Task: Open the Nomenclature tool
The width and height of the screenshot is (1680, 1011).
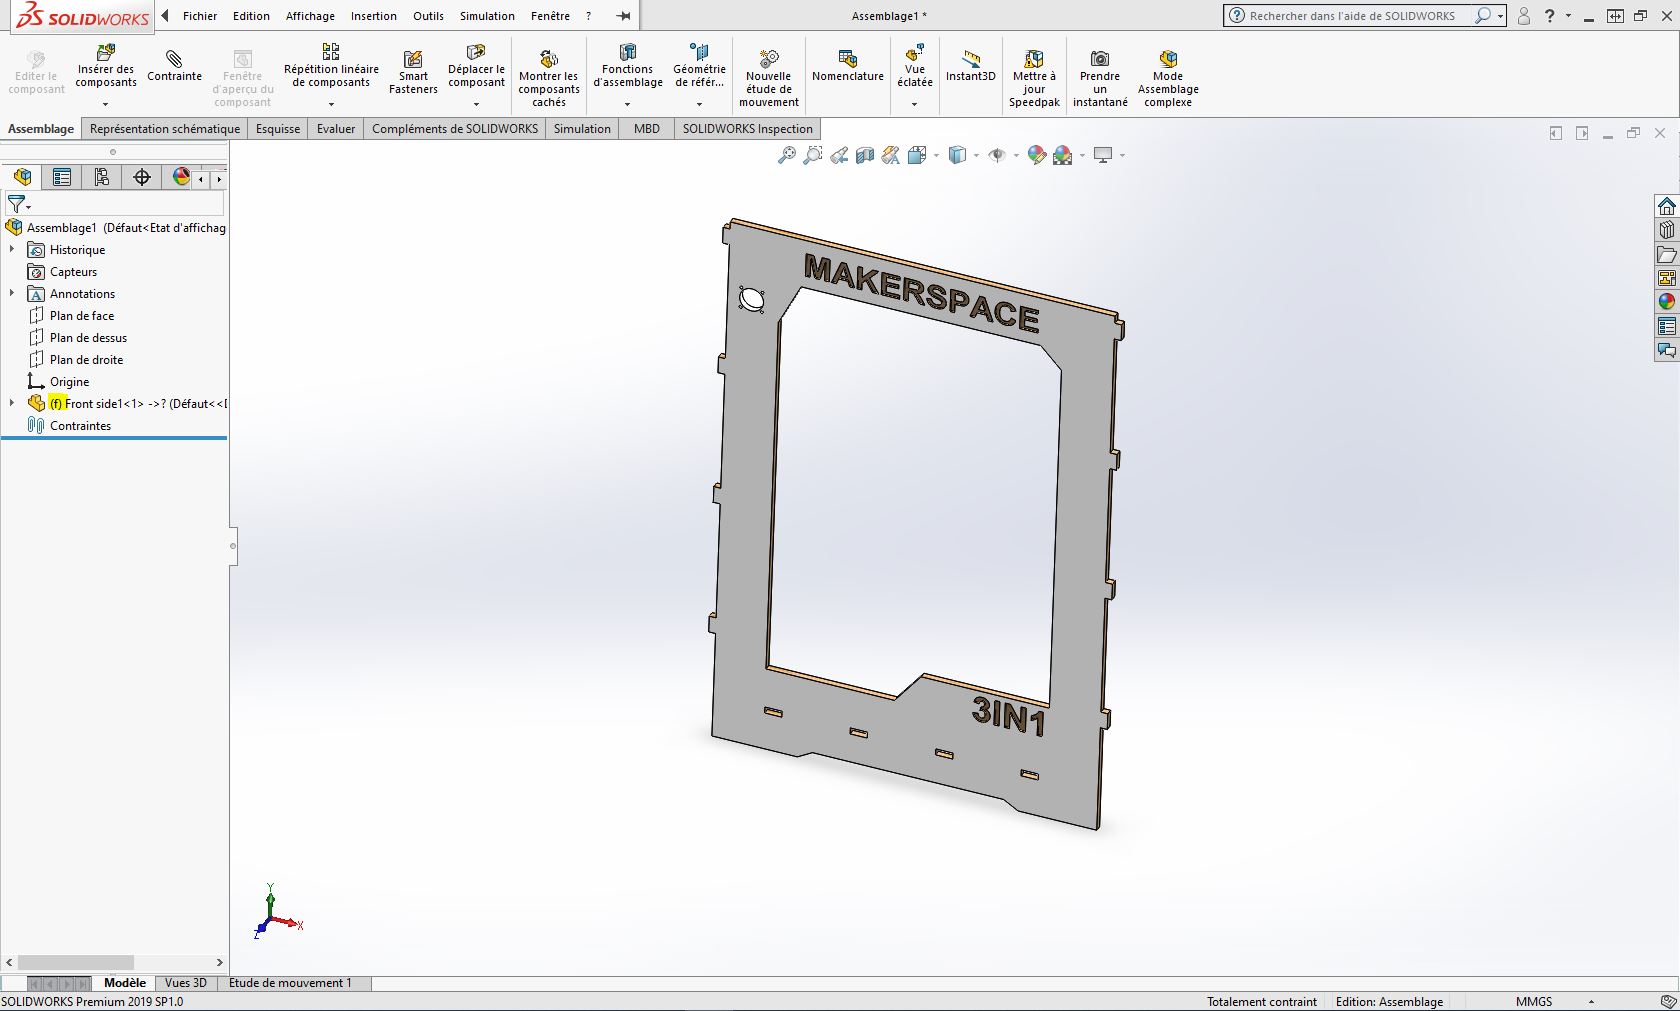Action: [x=848, y=66]
